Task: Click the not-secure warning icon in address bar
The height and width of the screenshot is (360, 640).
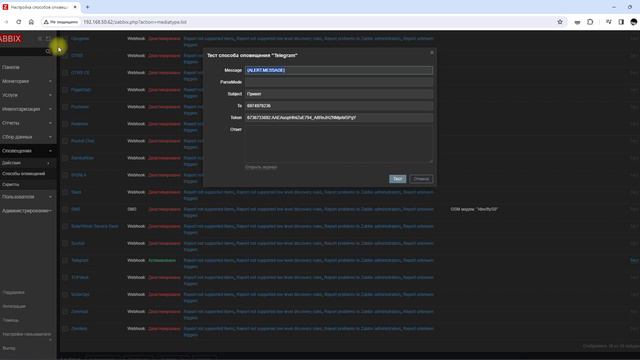Action: click(46, 22)
